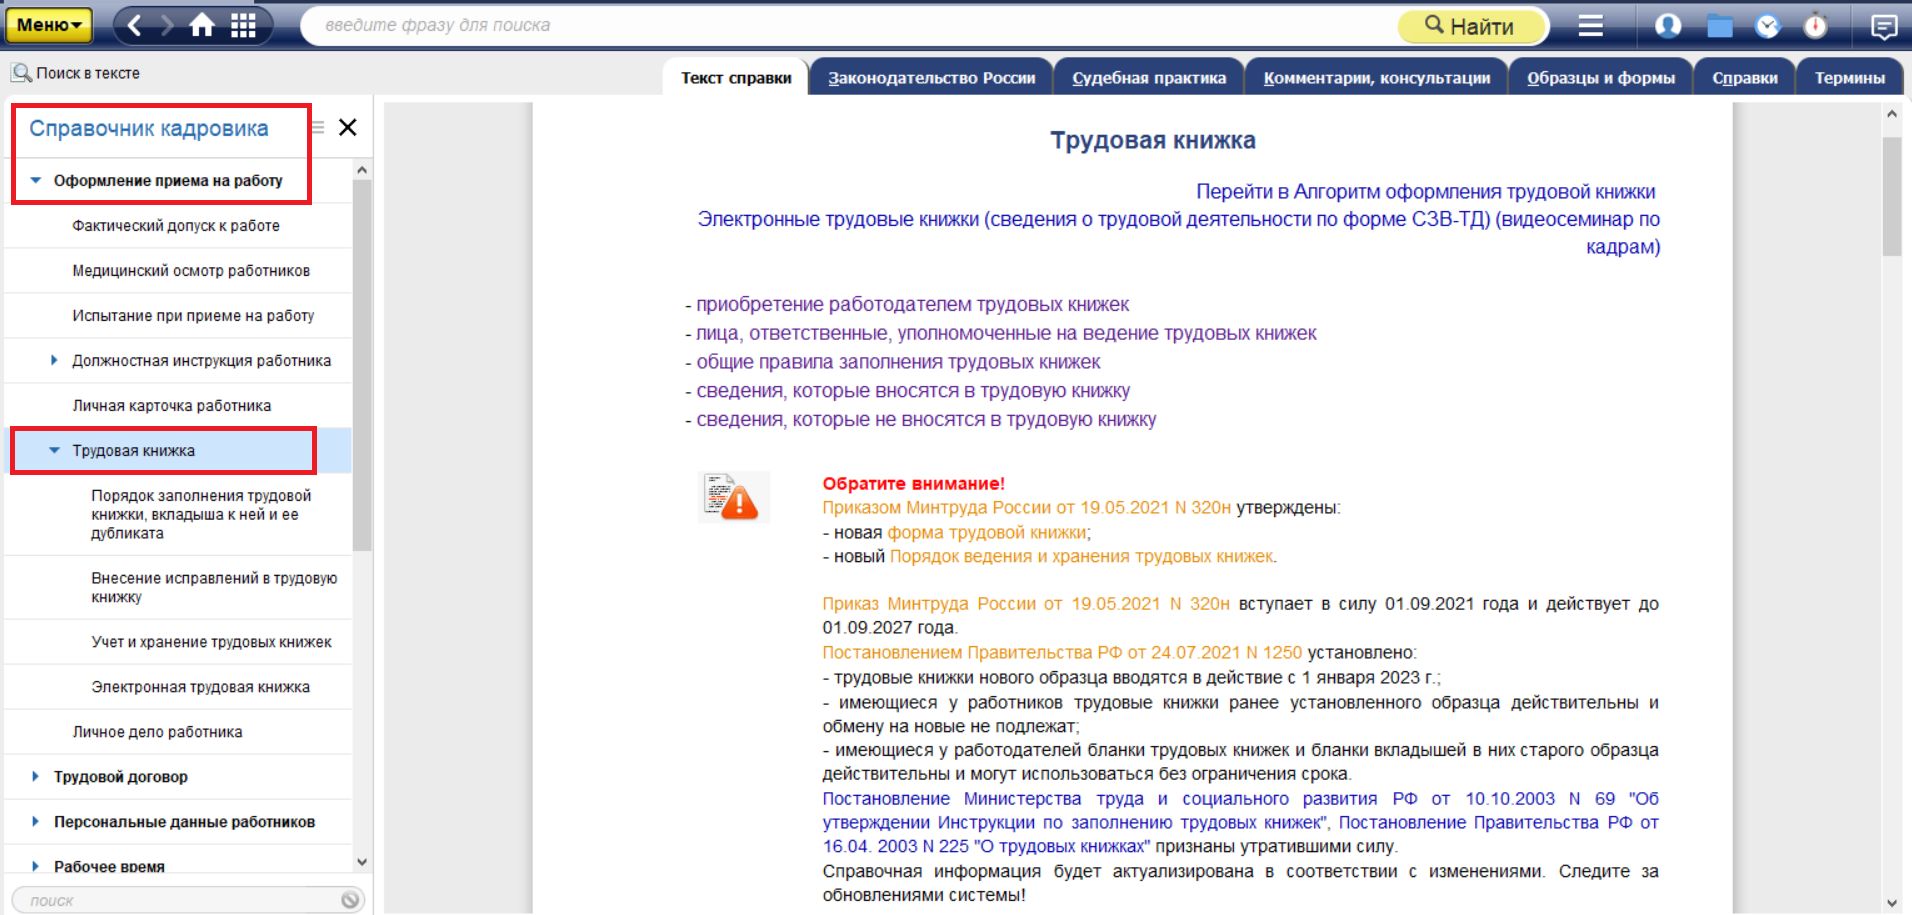Clear sidebar search with round icon

coord(350,900)
